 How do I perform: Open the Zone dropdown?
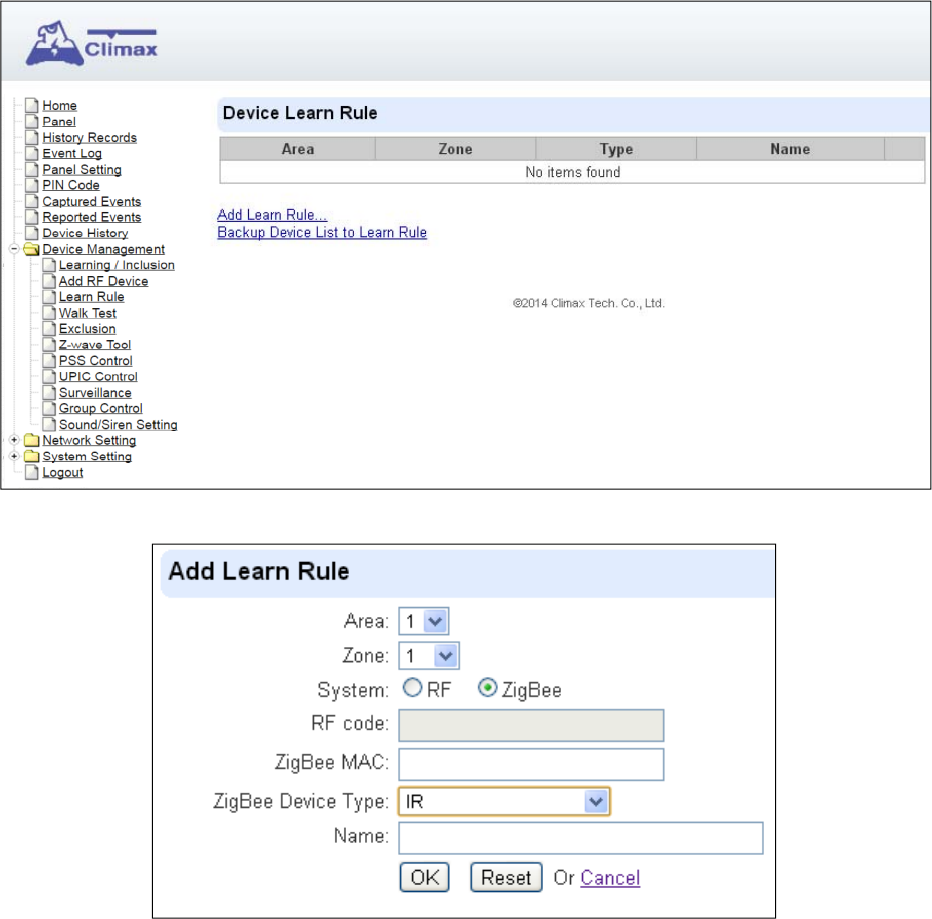[x=429, y=656]
